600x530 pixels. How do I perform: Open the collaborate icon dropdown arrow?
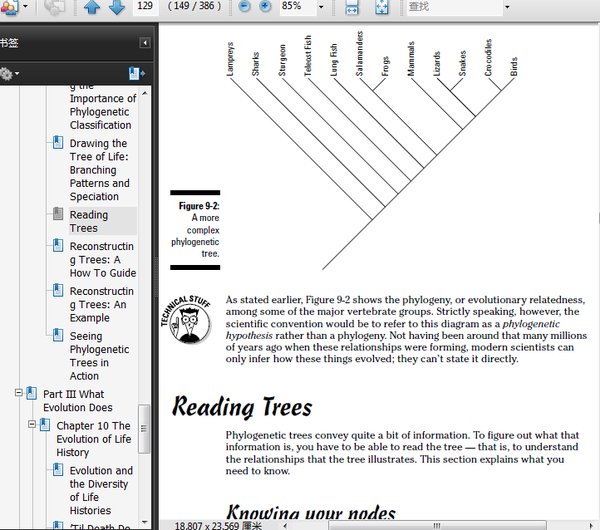(26, 7)
